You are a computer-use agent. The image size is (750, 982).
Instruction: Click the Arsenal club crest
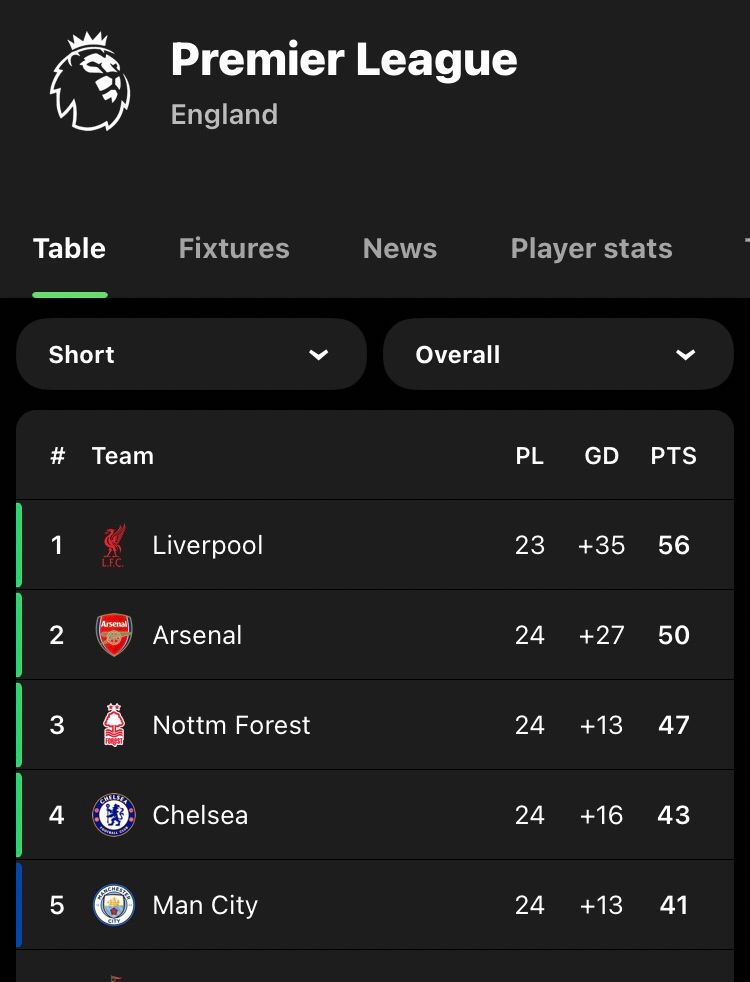pyautogui.click(x=113, y=635)
